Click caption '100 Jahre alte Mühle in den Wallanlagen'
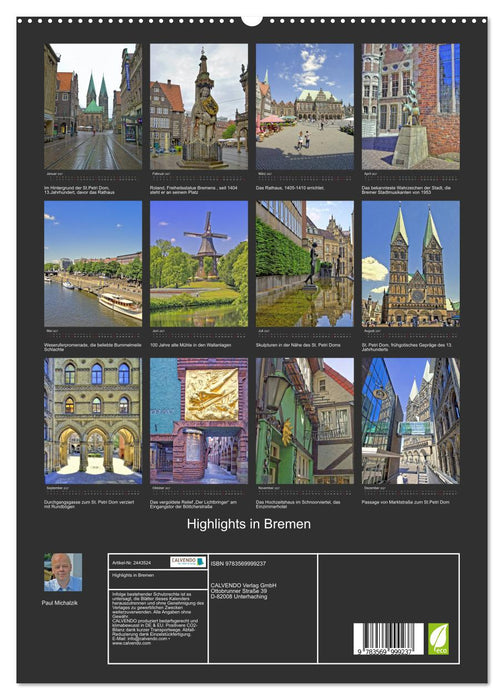The image size is (504, 700). pos(191,345)
